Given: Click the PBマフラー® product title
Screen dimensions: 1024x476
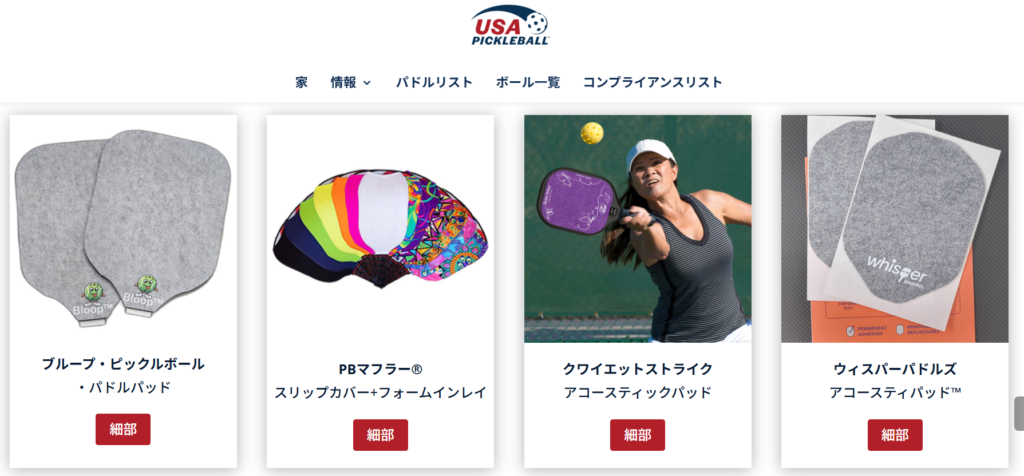Looking at the screenshot, I should tap(380, 369).
